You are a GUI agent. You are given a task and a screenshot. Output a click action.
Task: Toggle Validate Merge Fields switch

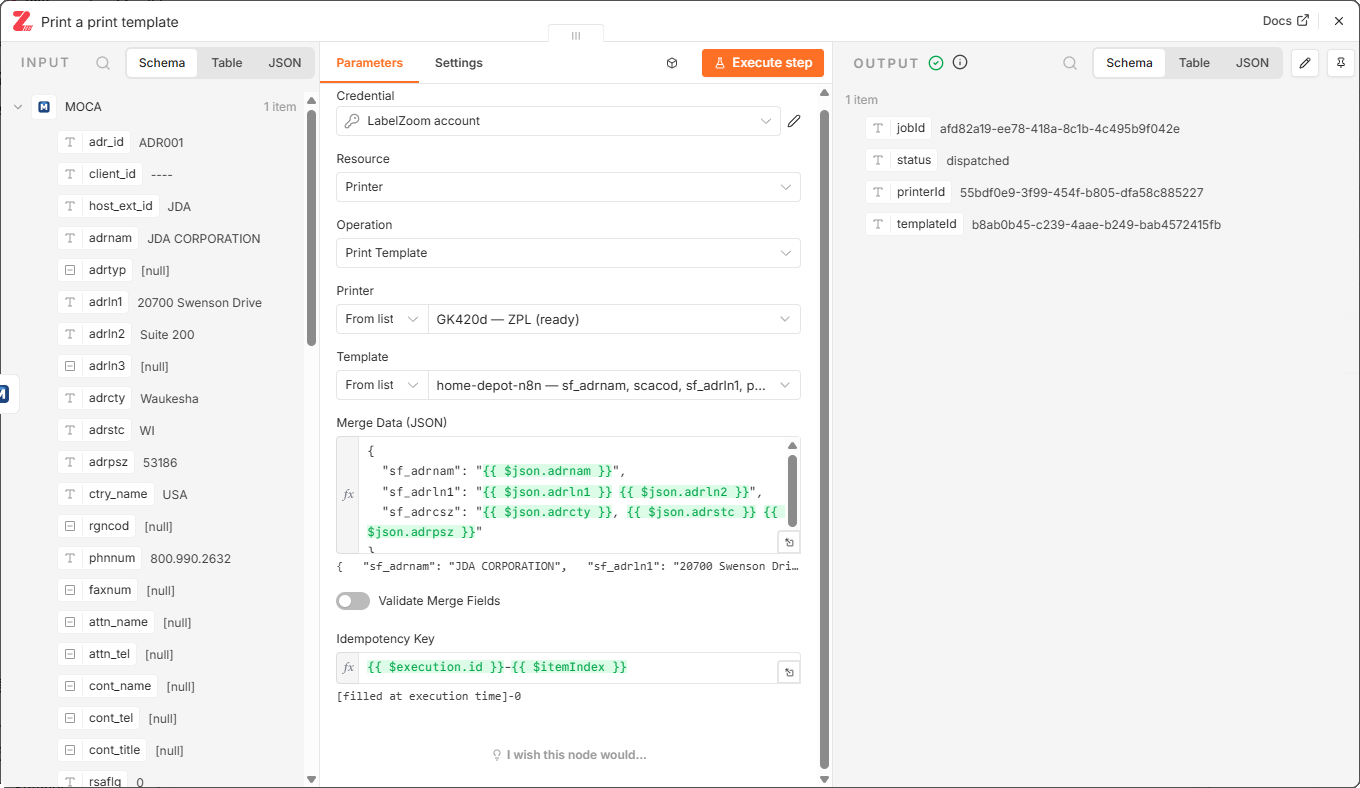(x=353, y=601)
